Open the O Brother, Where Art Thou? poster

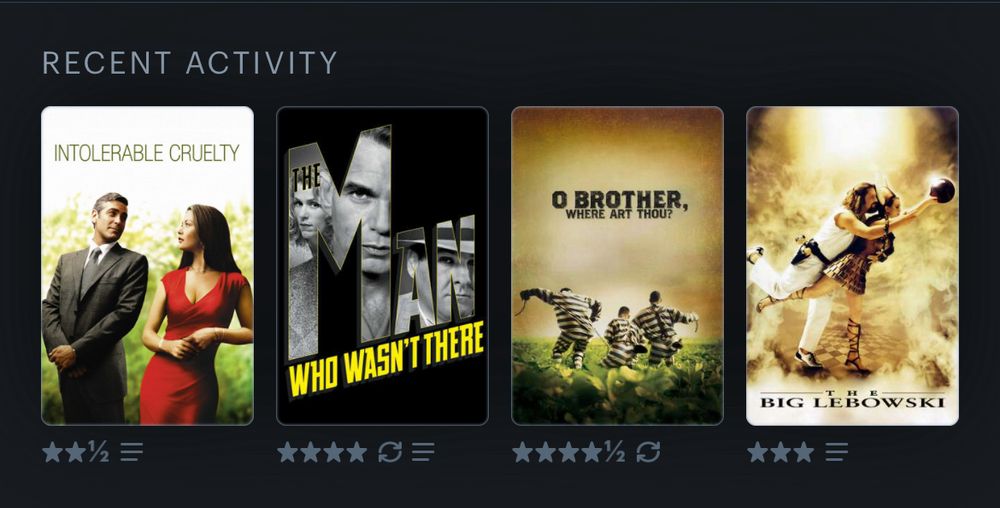pyautogui.click(x=617, y=266)
